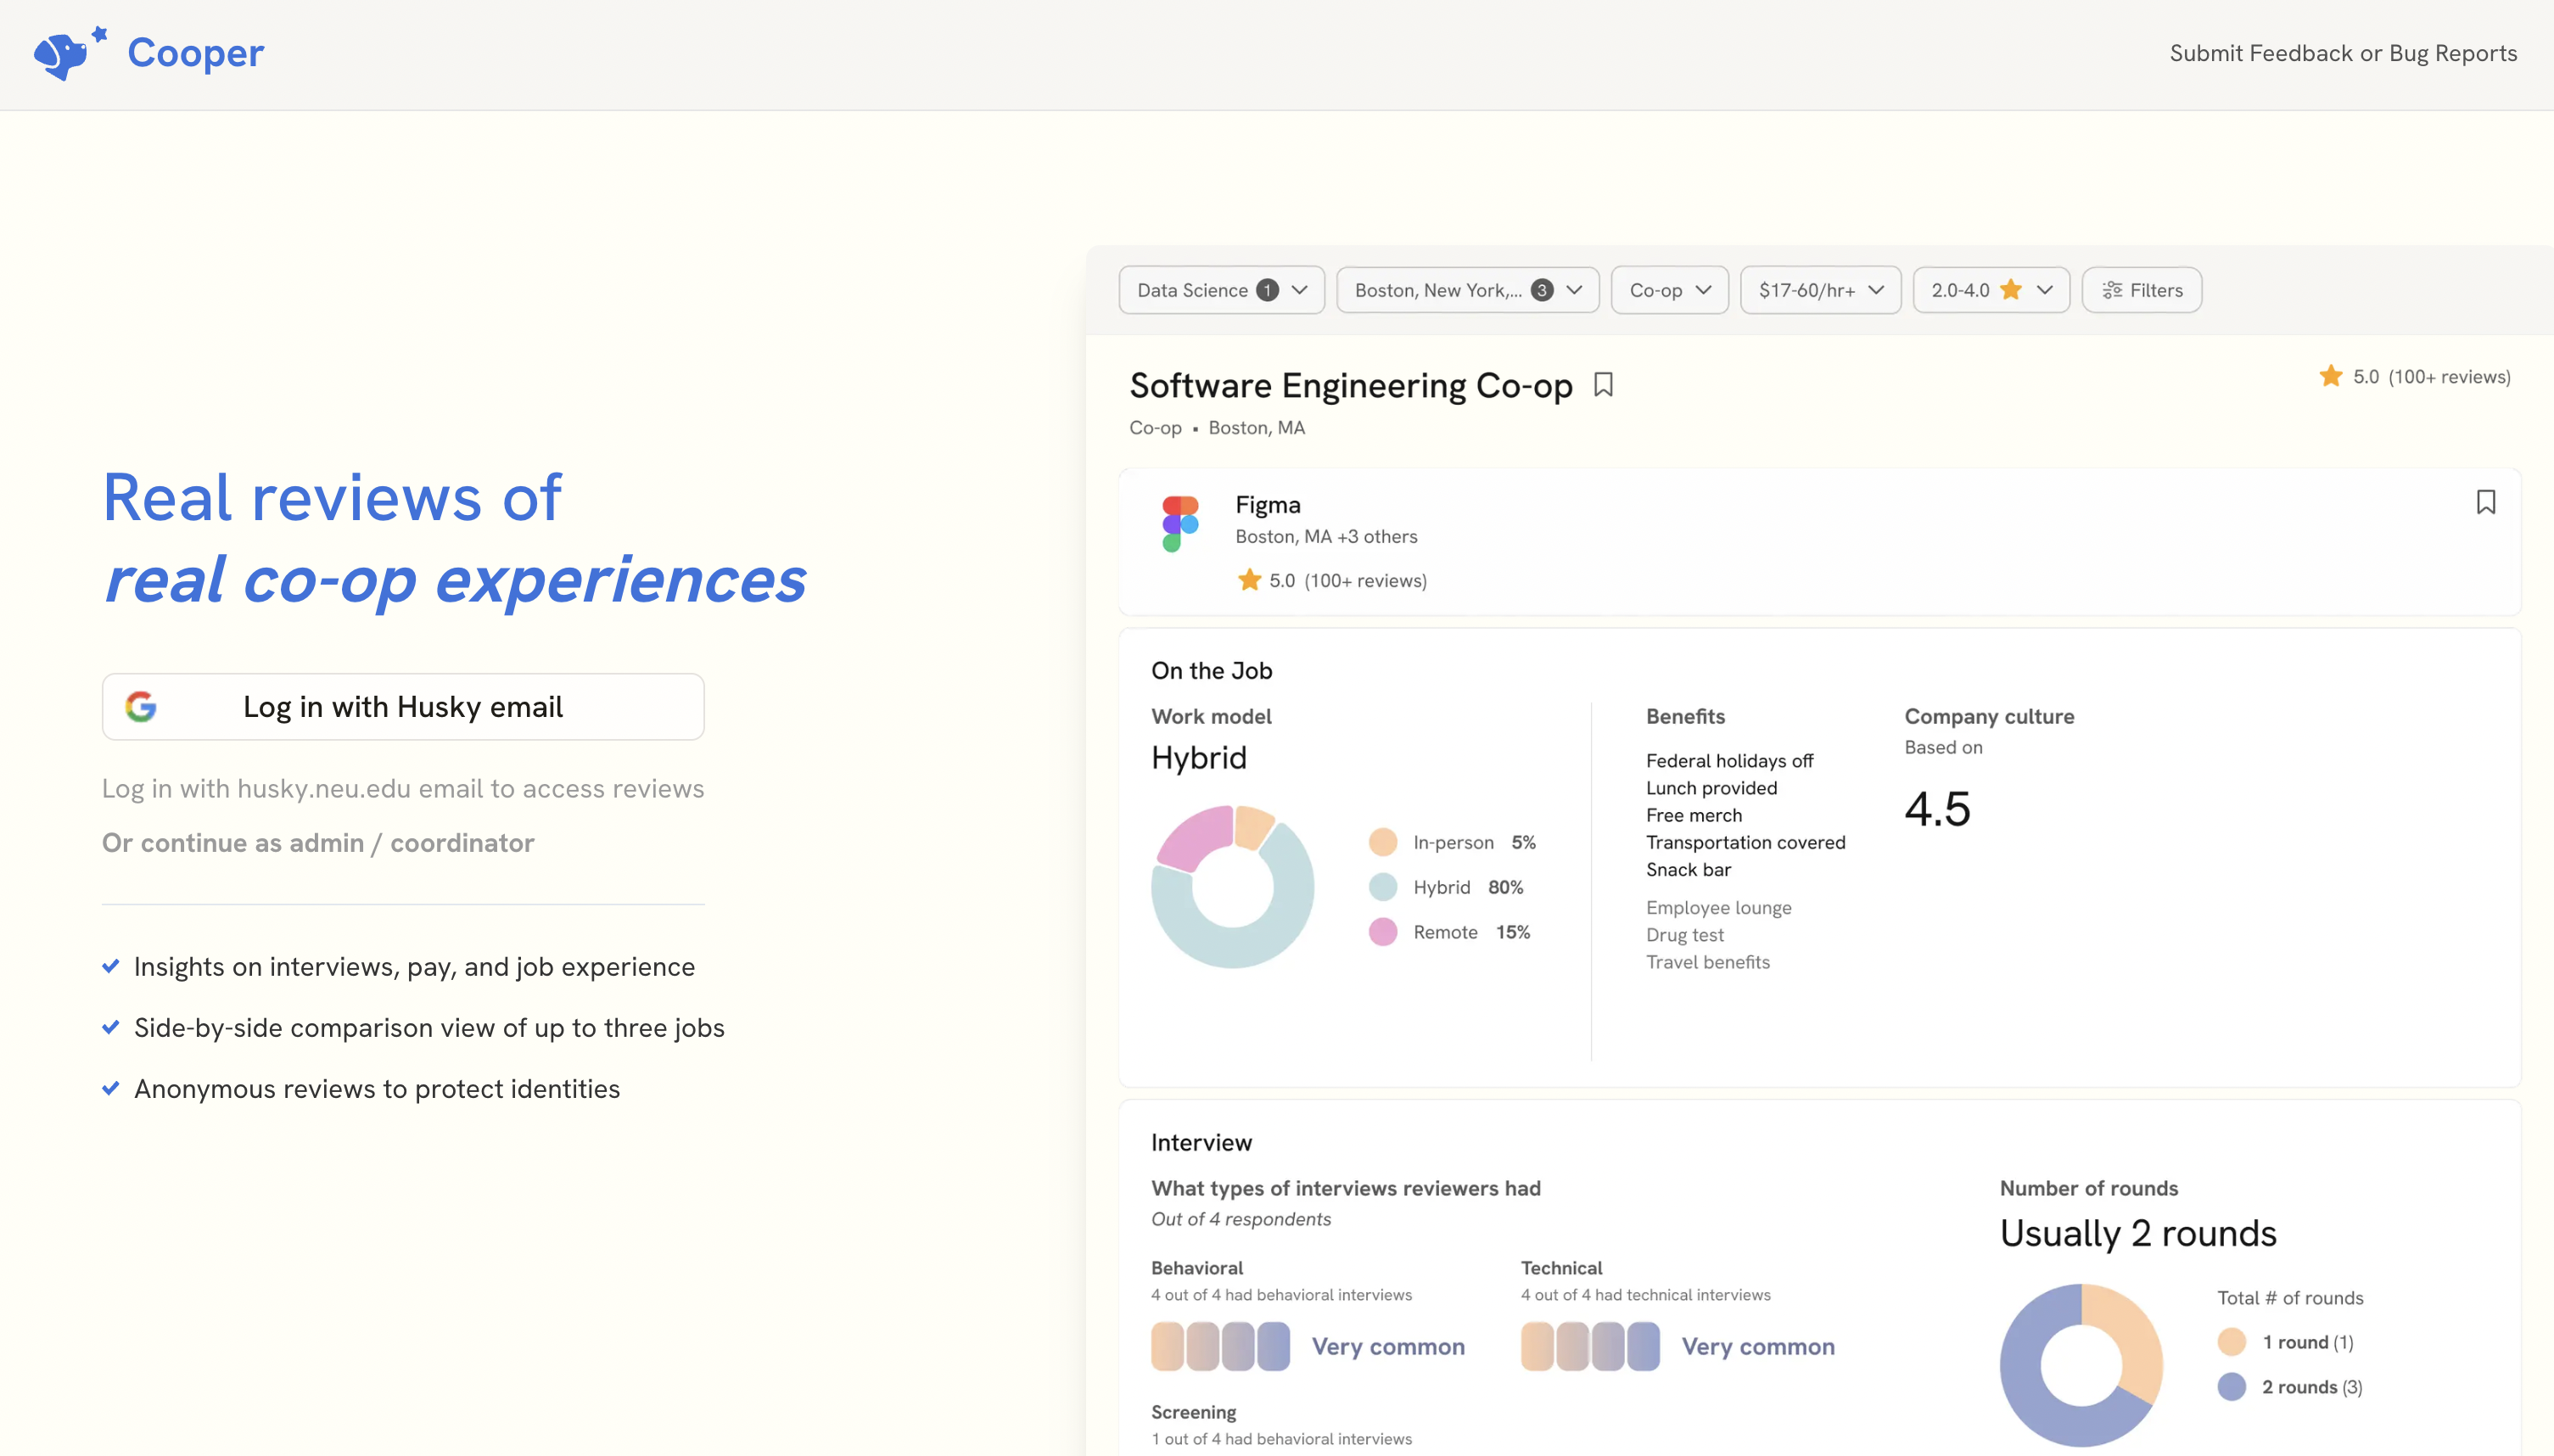The height and width of the screenshot is (1456, 2554).
Task: Click the Figma company name
Action: click(1268, 505)
